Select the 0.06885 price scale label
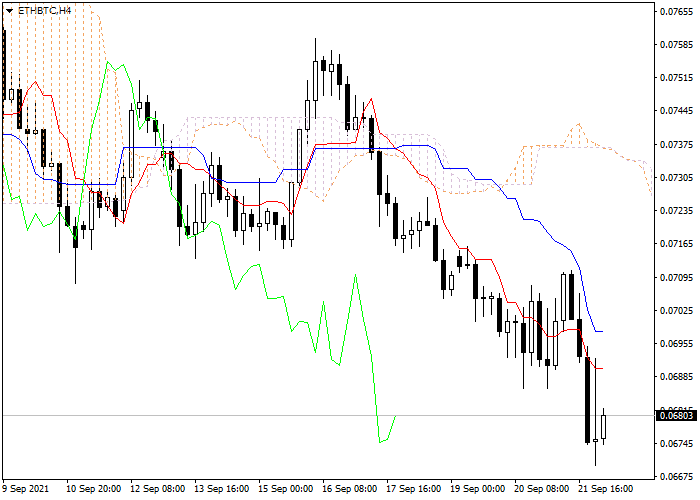Viewport: 700px width, 500px height. pyautogui.click(x=676, y=377)
